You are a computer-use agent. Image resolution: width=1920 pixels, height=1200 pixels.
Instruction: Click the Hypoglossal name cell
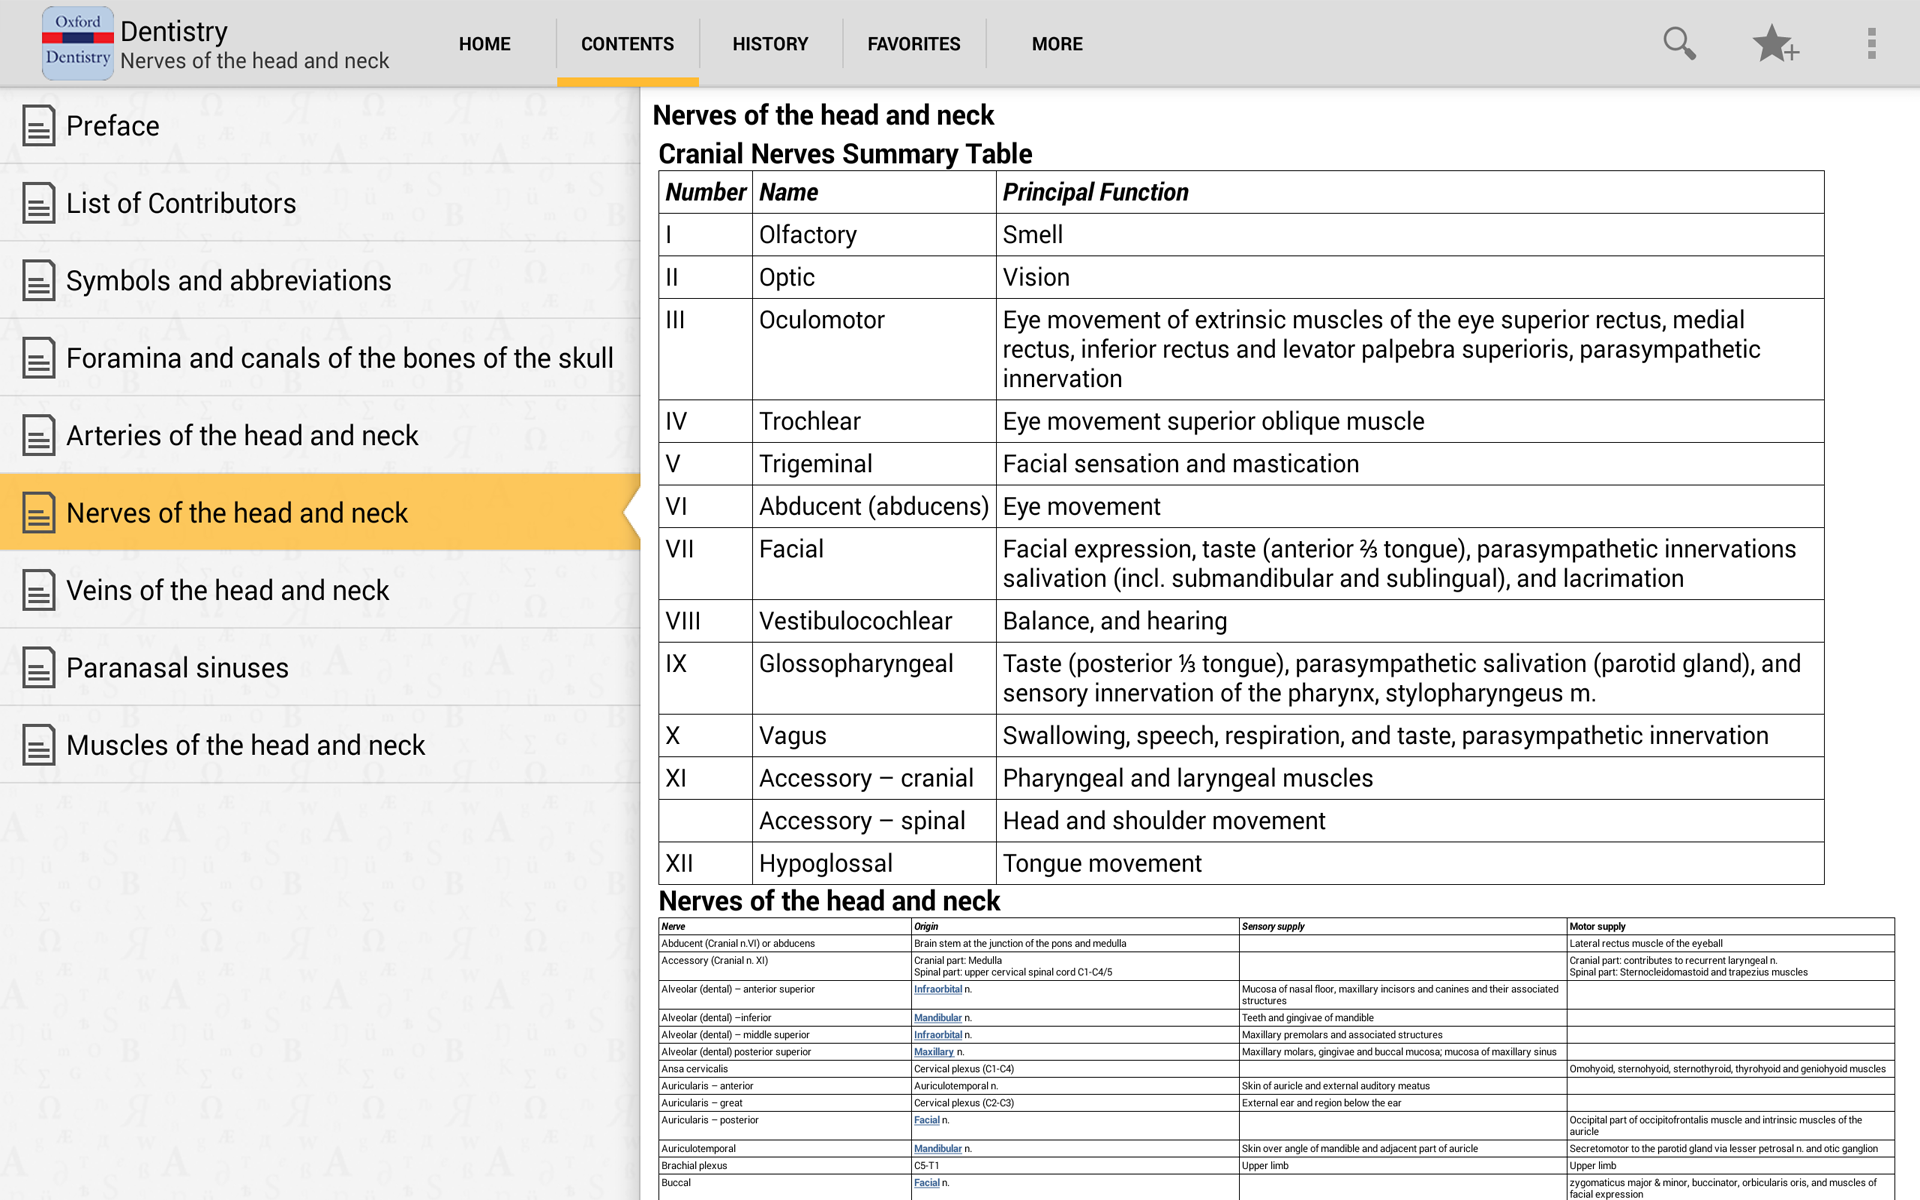tap(874, 863)
